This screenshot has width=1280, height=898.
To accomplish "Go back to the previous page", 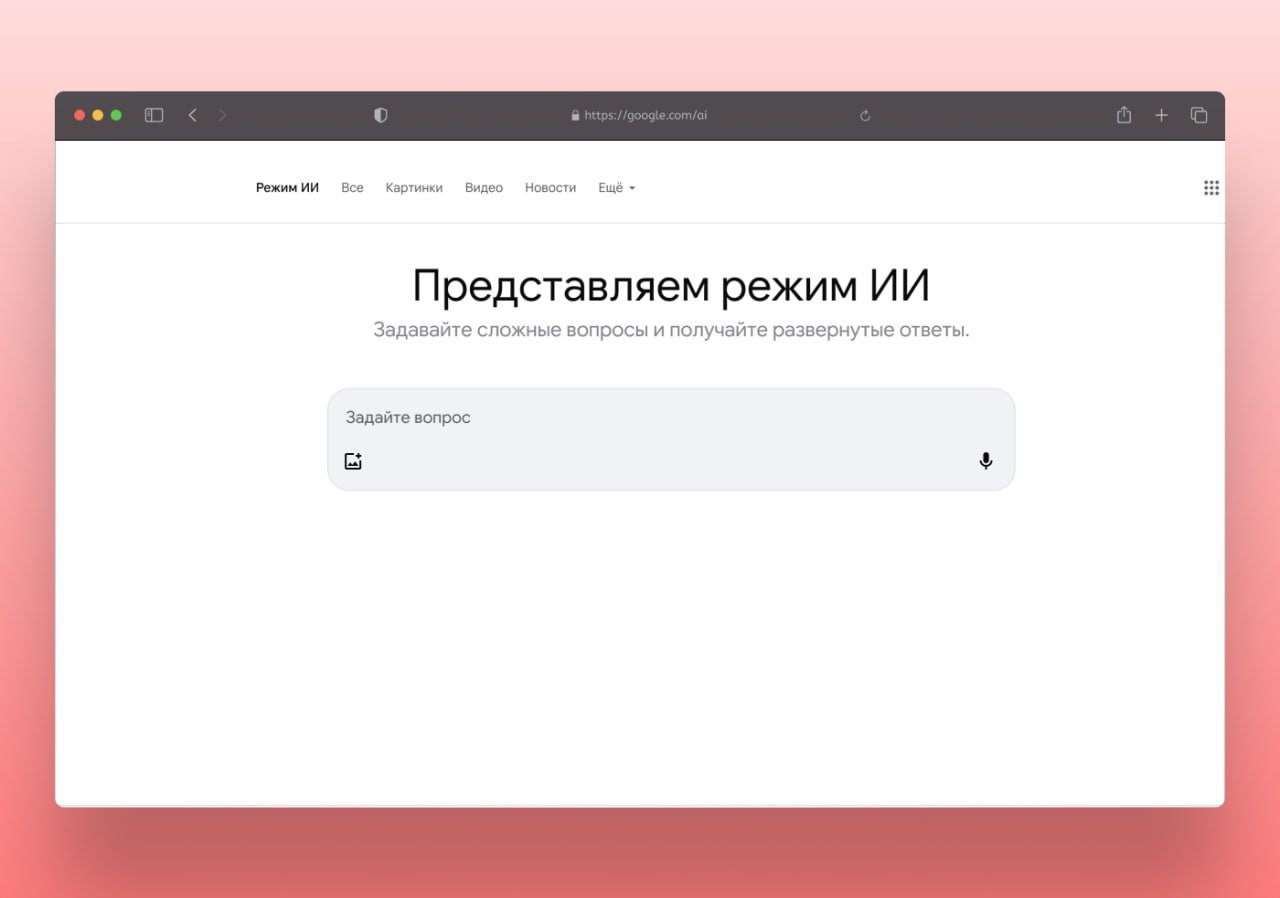I will pyautogui.click(x=193, y=116).
